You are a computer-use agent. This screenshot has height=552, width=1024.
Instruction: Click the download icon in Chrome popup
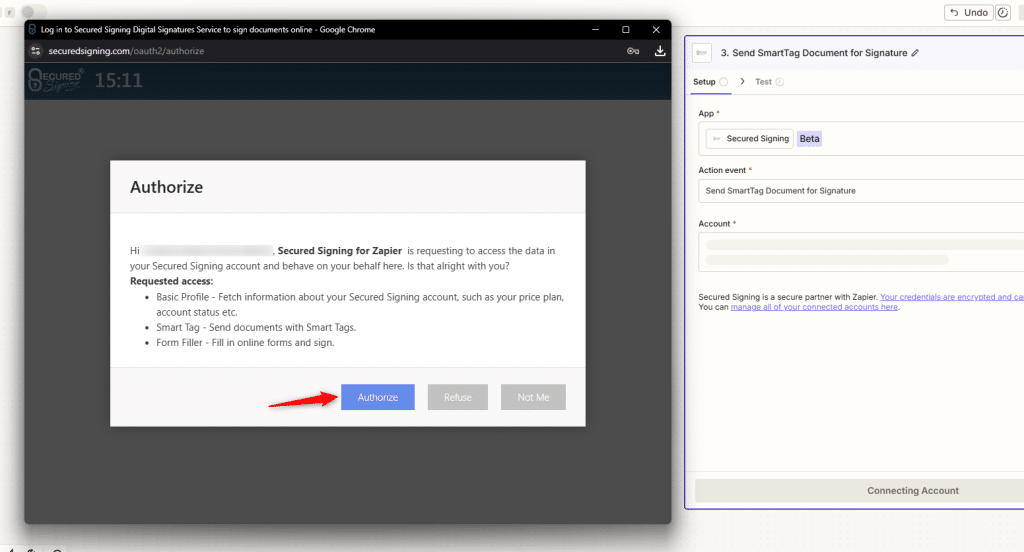tap(660, 51)
